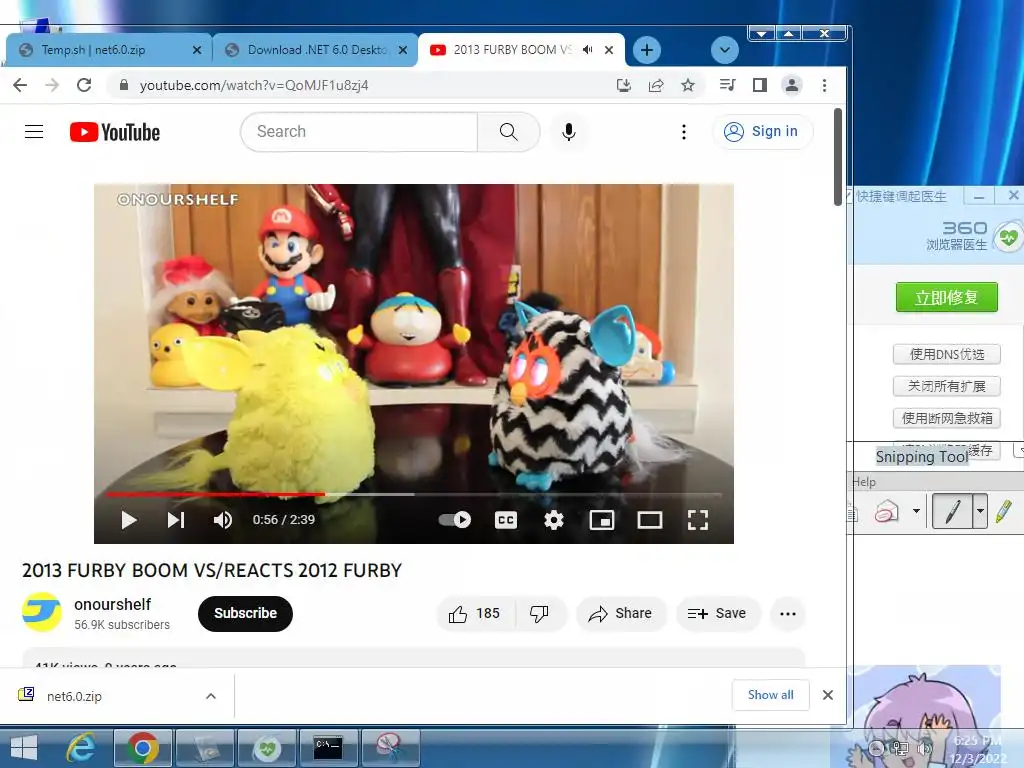This screenshot has height=768, width=1024.
Task: Open a new browser tab
Action: (x=647, y=50)
